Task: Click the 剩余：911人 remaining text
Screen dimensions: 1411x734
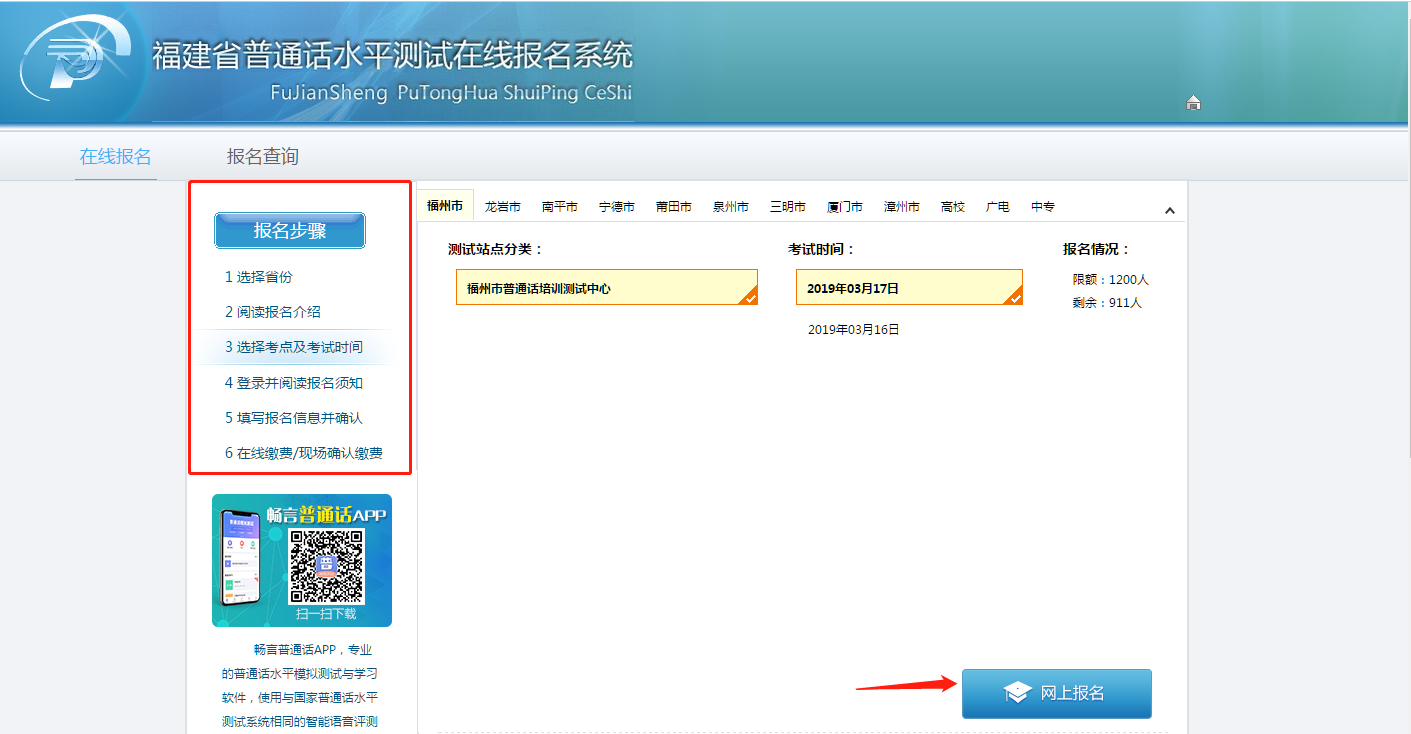Action: (1107, 302)
